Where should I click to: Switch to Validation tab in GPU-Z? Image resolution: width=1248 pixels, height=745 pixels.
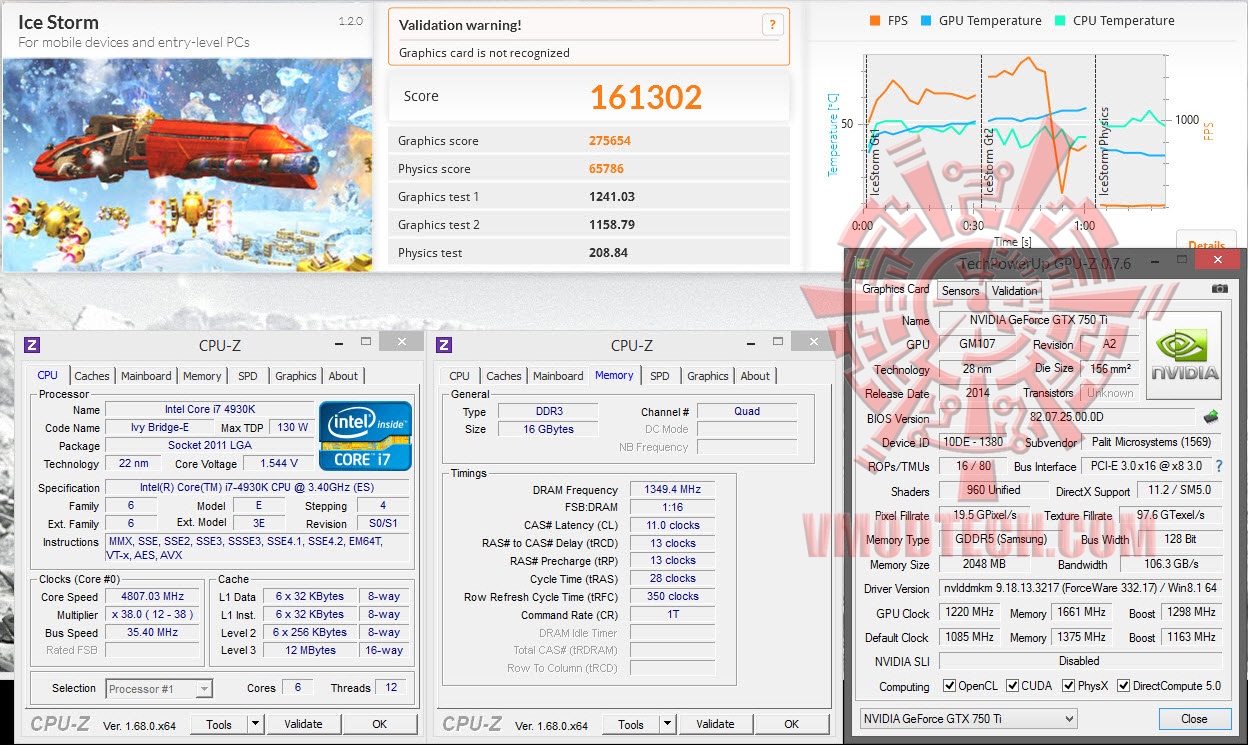1014,291
